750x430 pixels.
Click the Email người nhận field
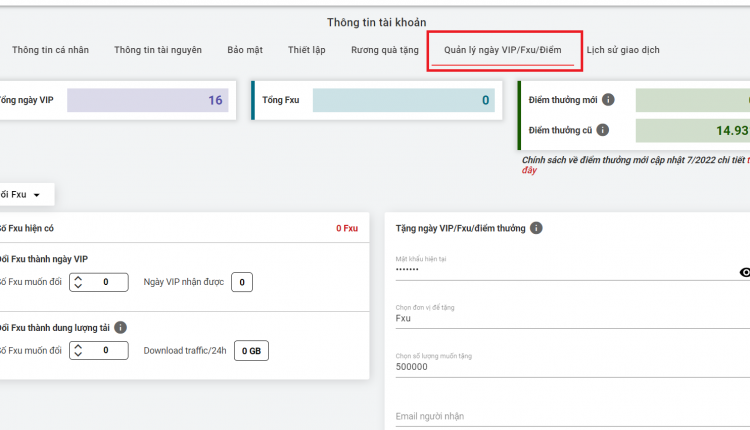(573, 416)
